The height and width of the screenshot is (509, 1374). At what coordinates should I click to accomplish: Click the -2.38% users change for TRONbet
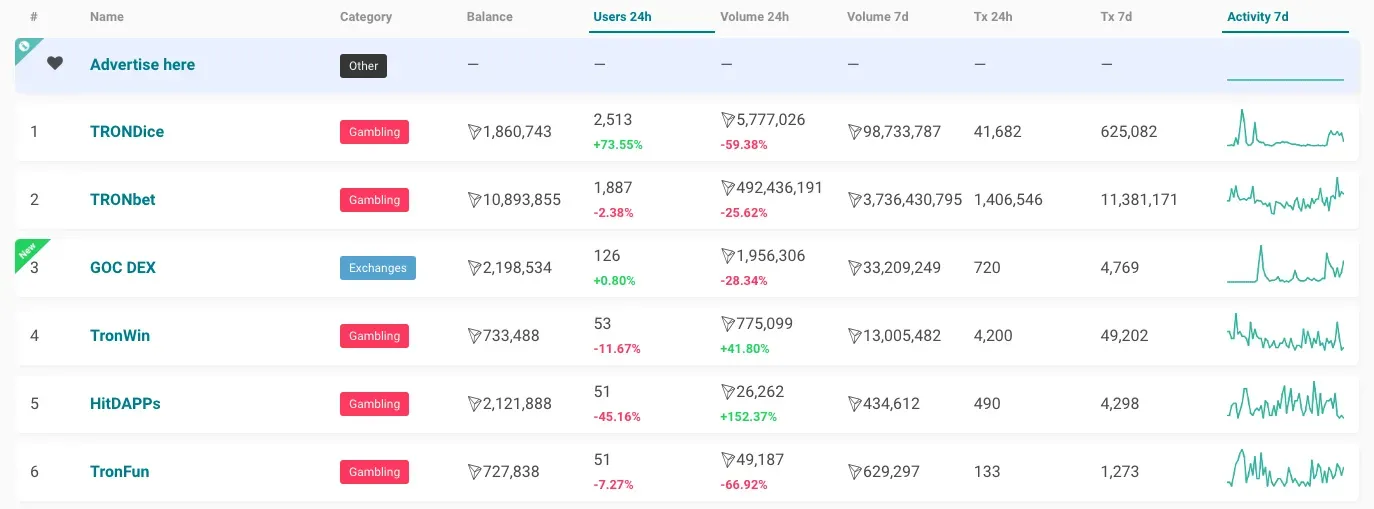[x=615, y=213]
